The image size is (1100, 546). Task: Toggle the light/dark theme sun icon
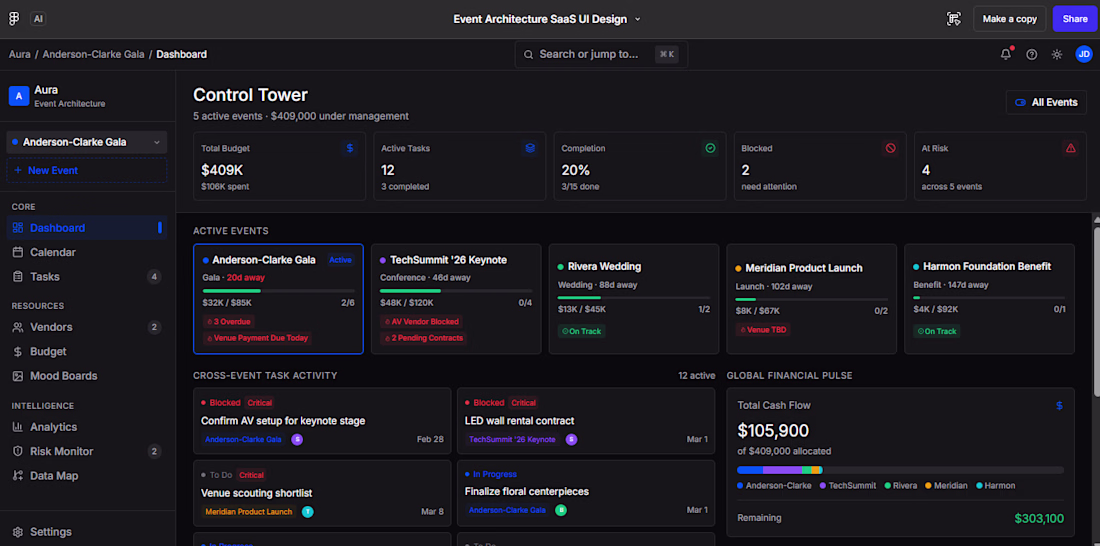(x=1057, y=54)
